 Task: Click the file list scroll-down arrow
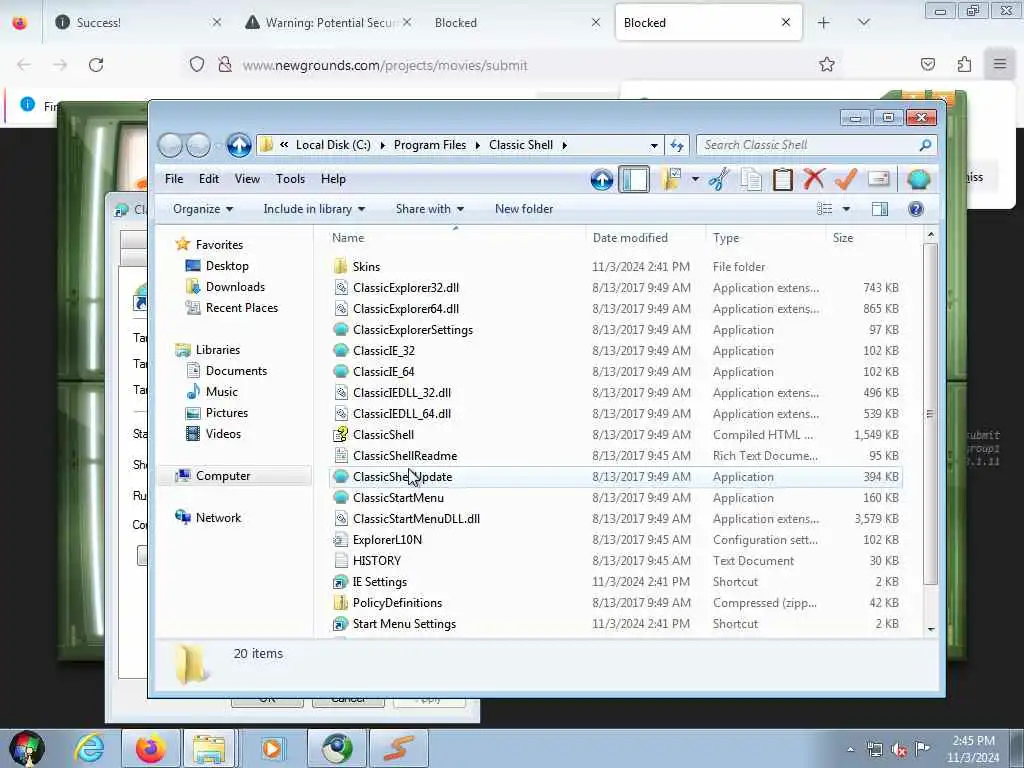[931, 628]
